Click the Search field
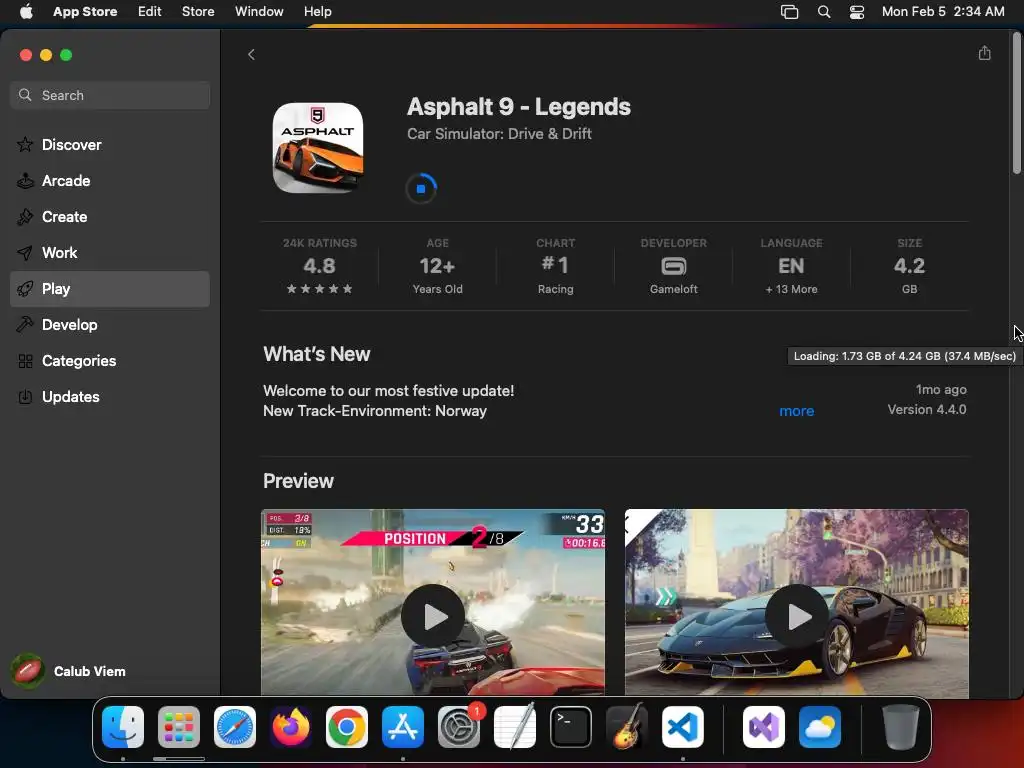The image size is (1024, 768). (x=110, y=95)
